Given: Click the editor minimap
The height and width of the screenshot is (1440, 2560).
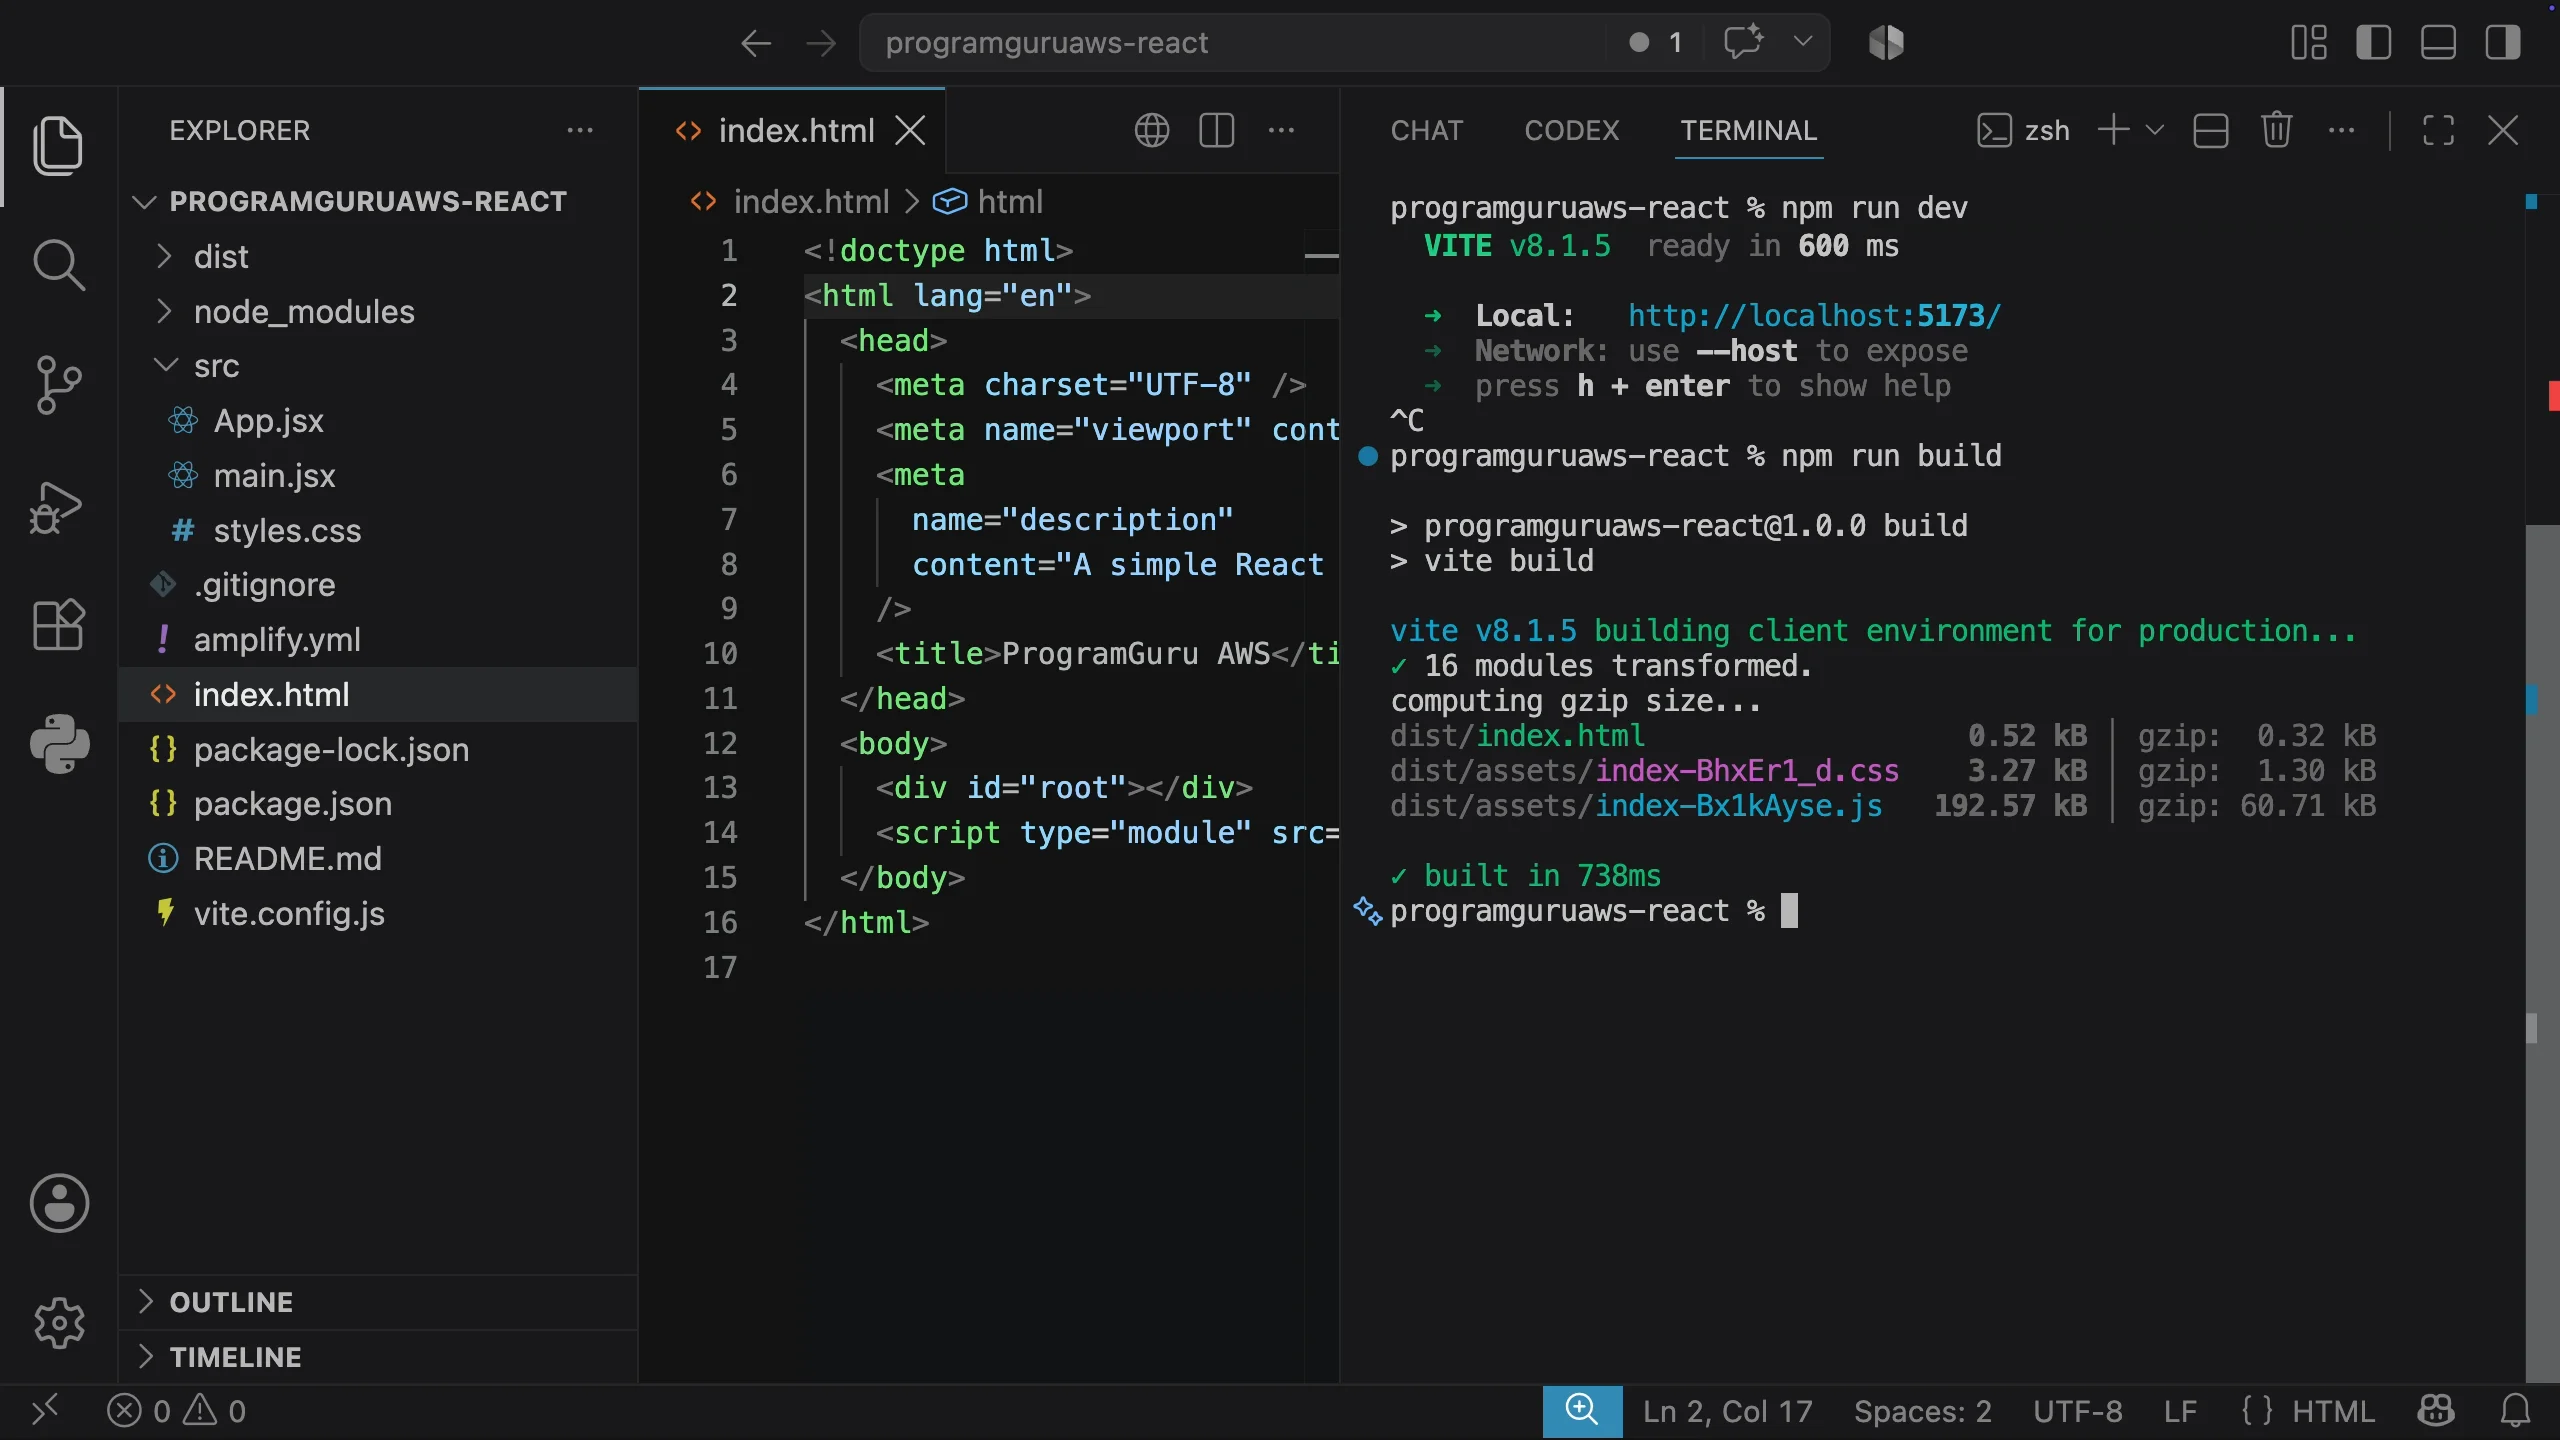Looking at the screenshot, I should pos(1321,255).
